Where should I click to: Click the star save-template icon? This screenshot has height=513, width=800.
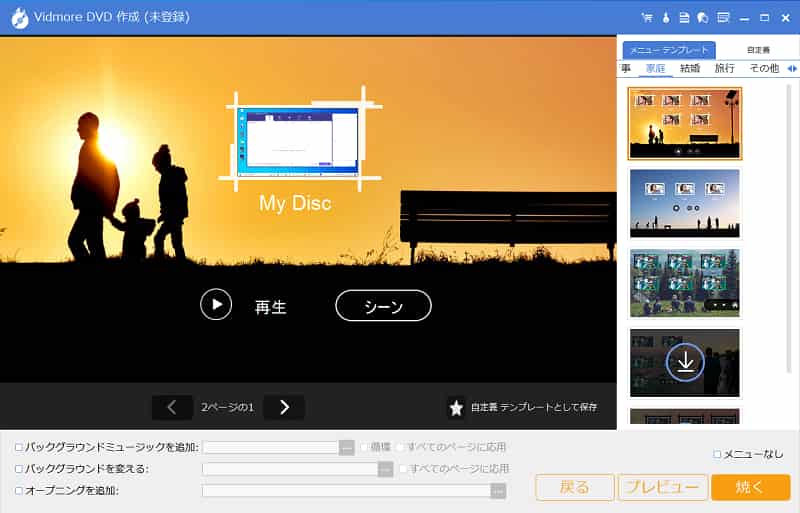(x=456, y=407)
